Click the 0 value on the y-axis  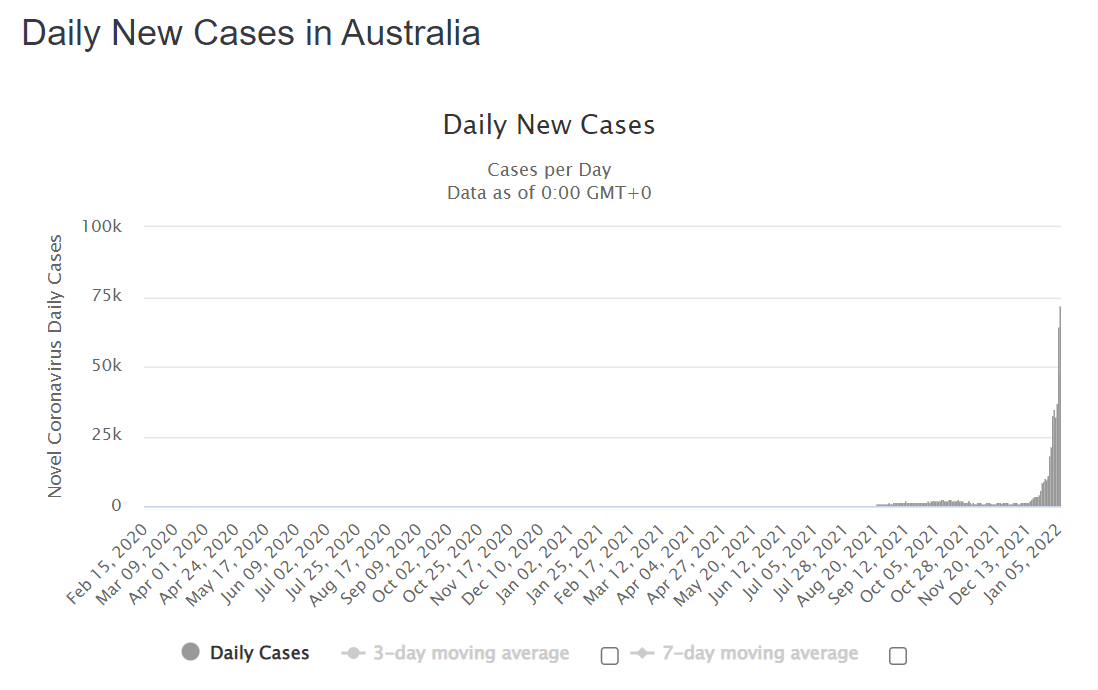coord(118,505)
